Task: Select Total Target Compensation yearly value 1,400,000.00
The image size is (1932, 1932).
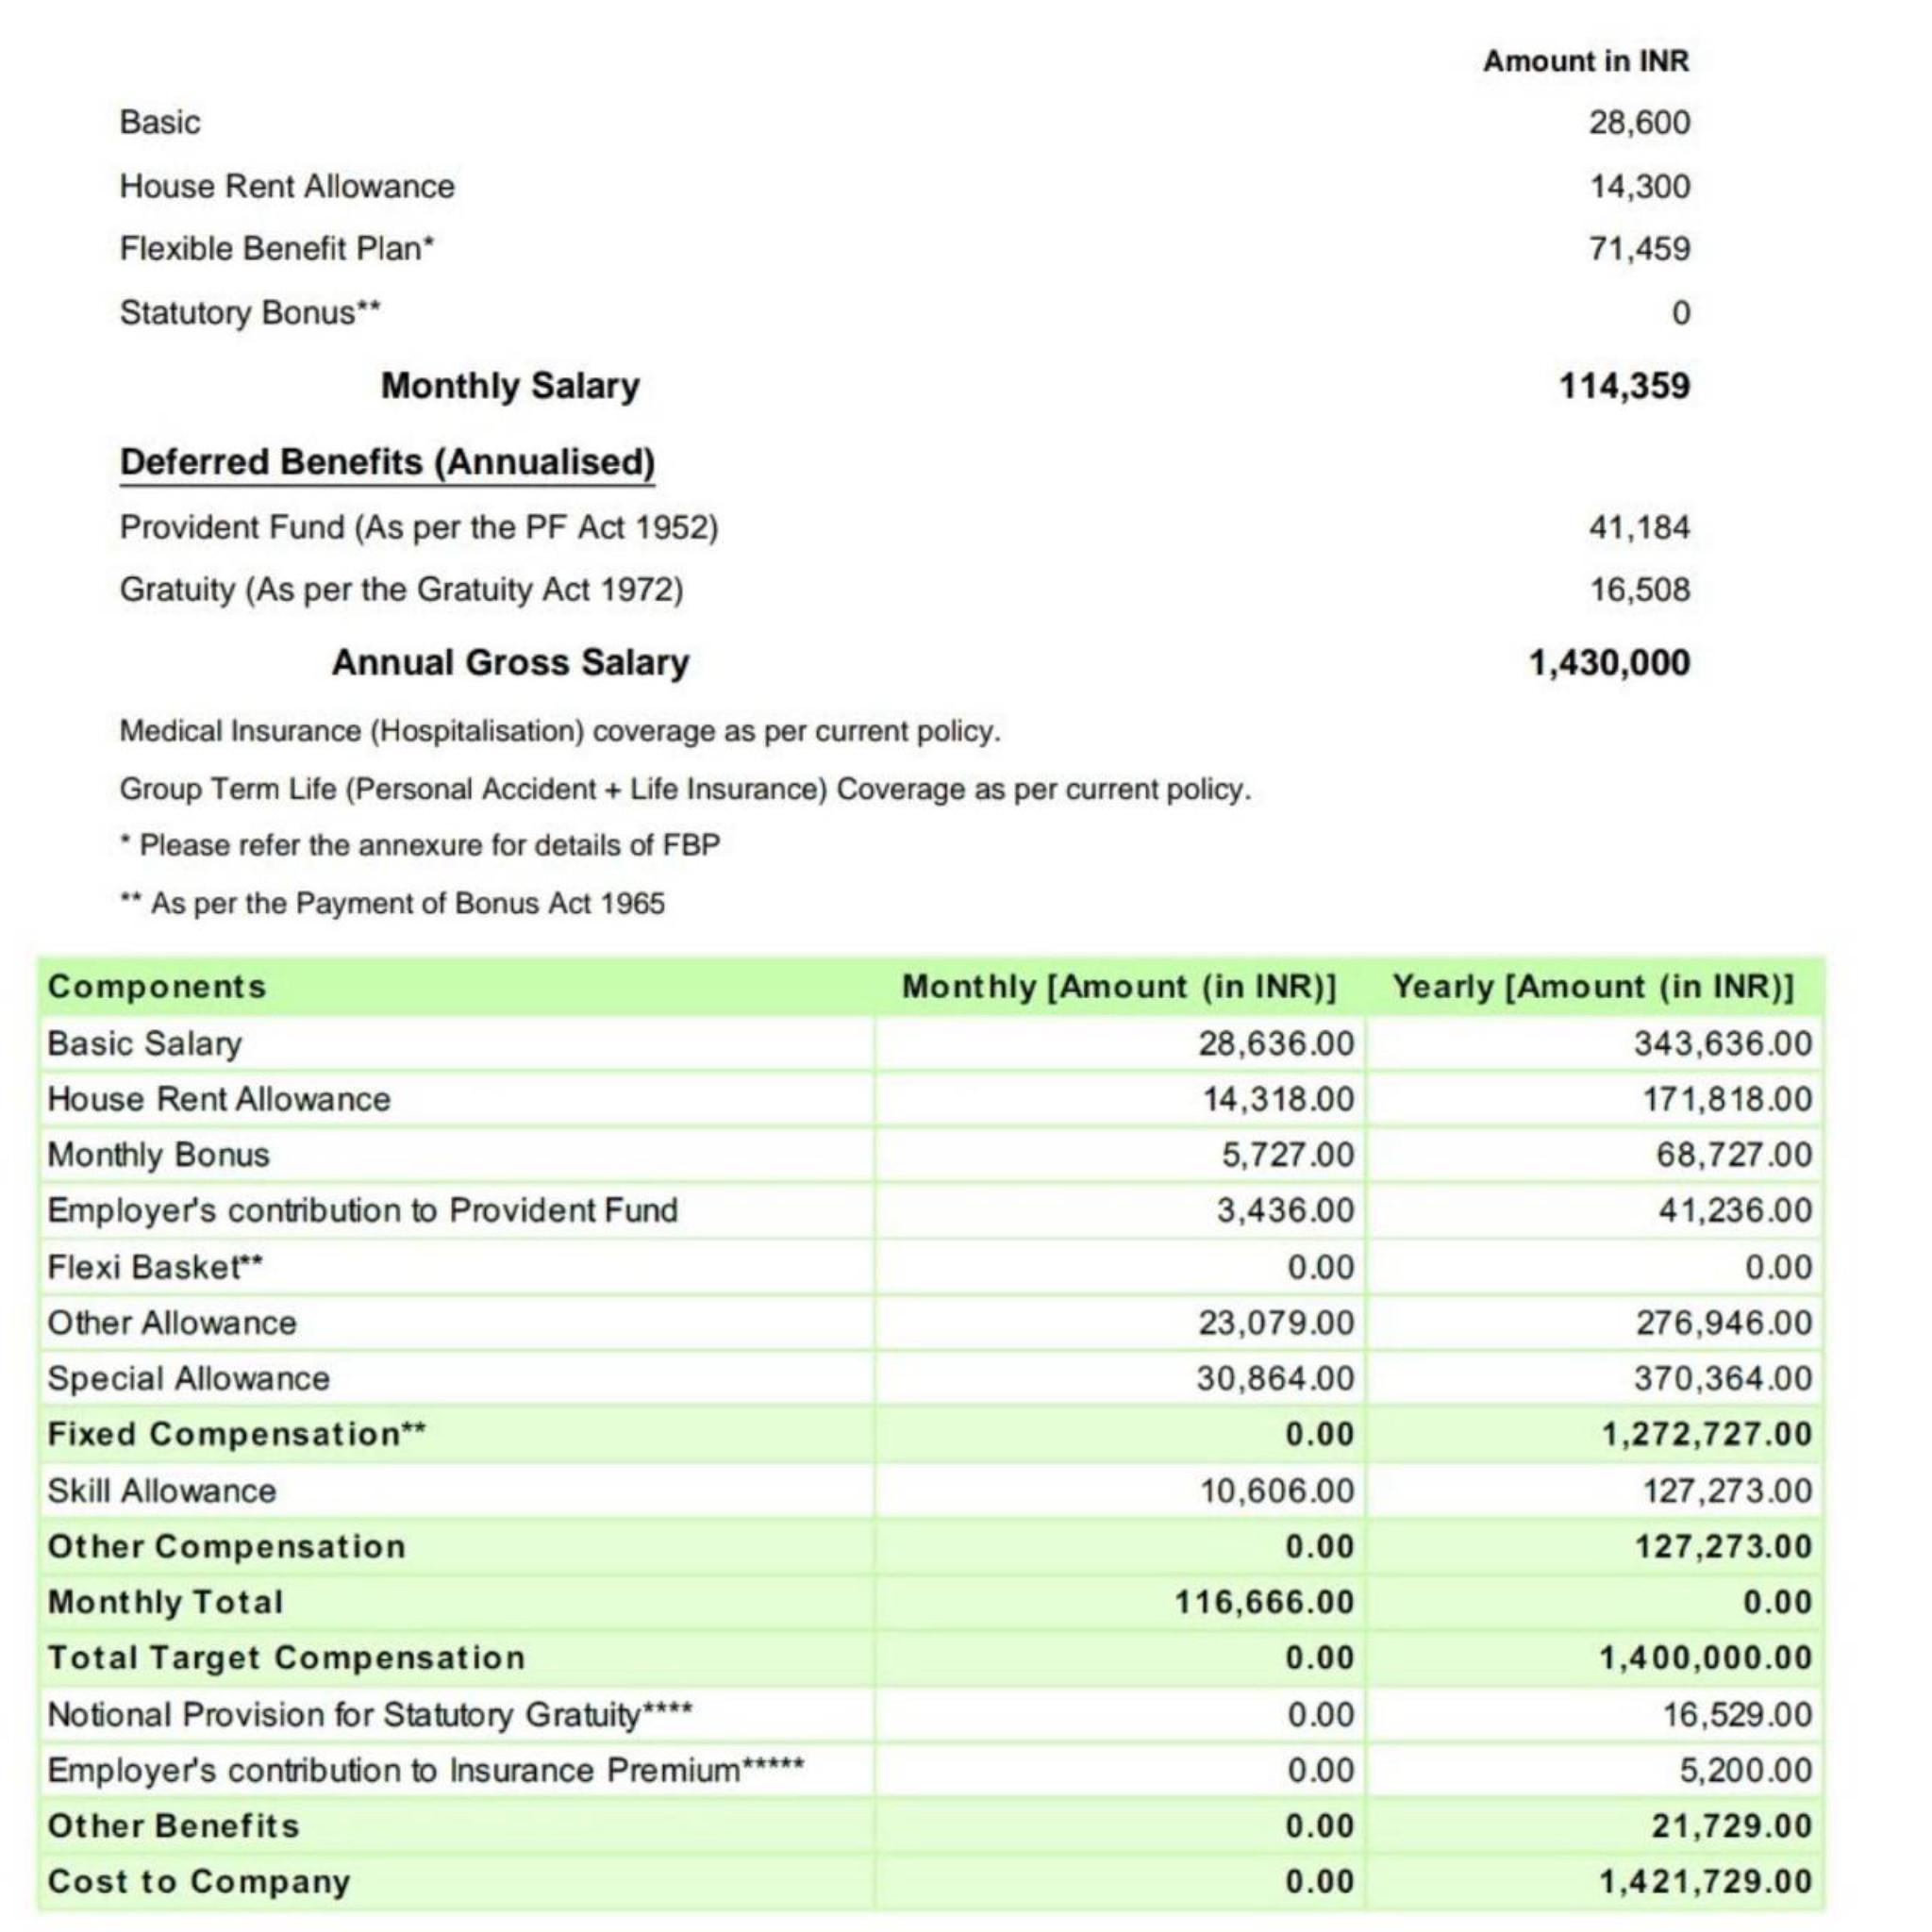Action: pos(1705,1658)
